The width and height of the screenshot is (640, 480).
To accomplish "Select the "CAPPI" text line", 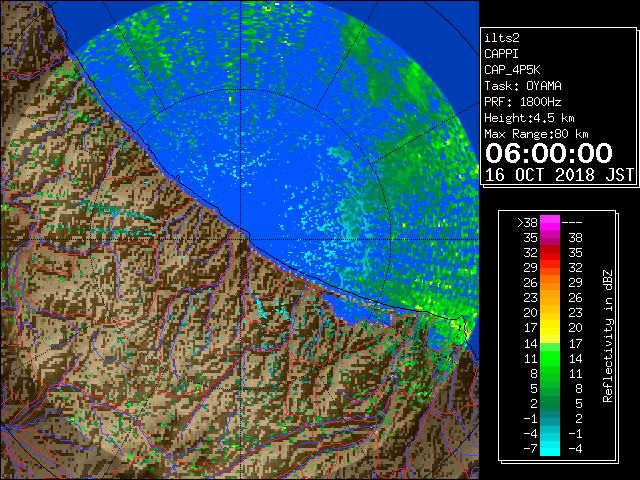I will coord(501,54).
